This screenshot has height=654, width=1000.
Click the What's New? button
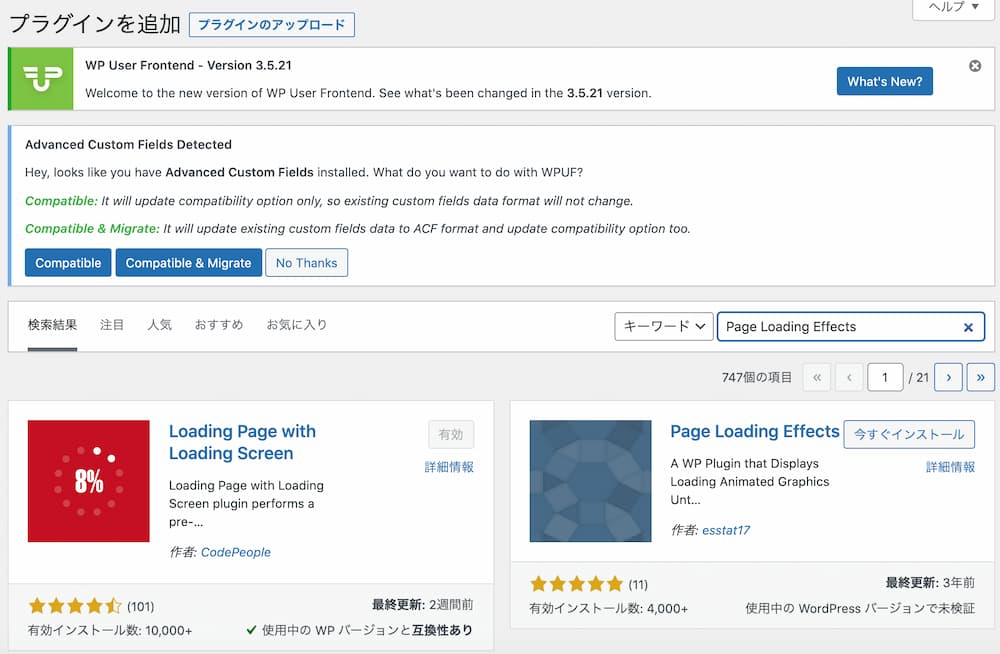point(884,82)
